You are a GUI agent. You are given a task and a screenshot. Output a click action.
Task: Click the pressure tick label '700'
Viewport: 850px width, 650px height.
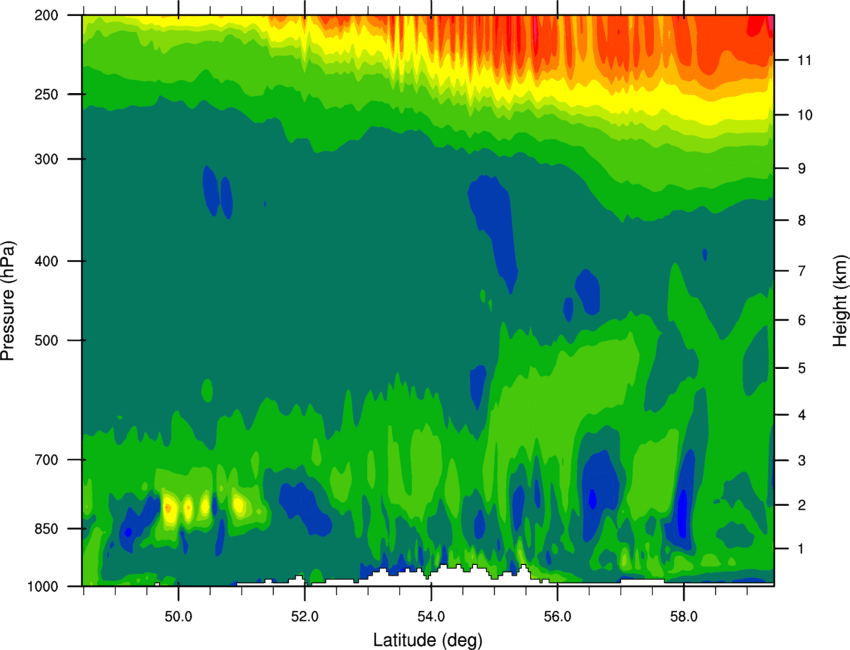tap(47, 459)
